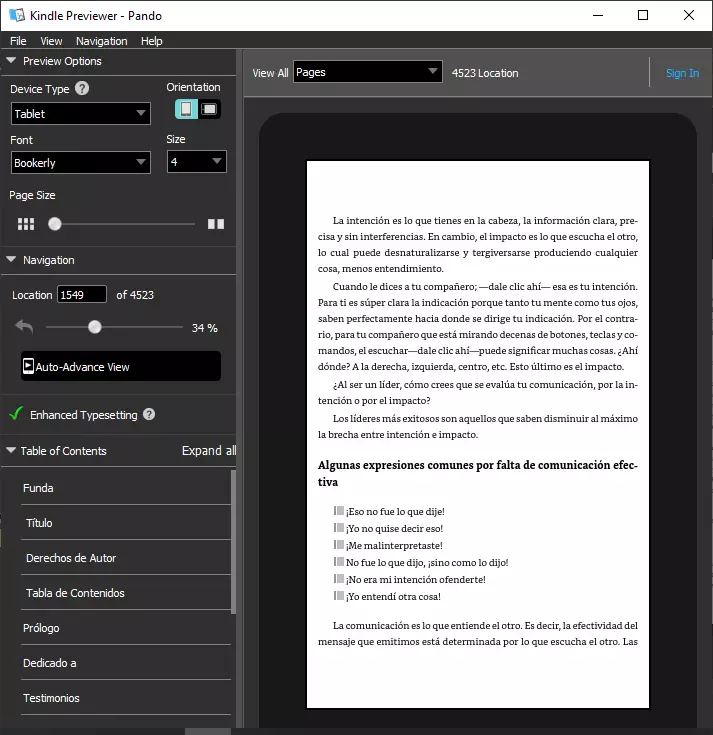Click the list item '¡Yo entendí otra cosa!'
Viewport: 713px width, 735px height.
pos(393,597)
